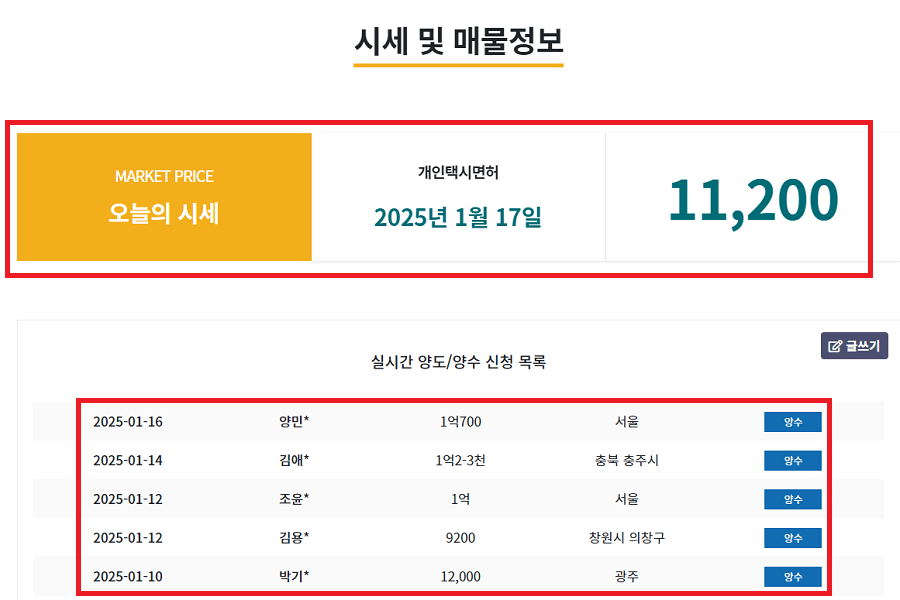900x600 pixels.
Task: Open the 글쓰기 write post button
Action: [854, 345]
